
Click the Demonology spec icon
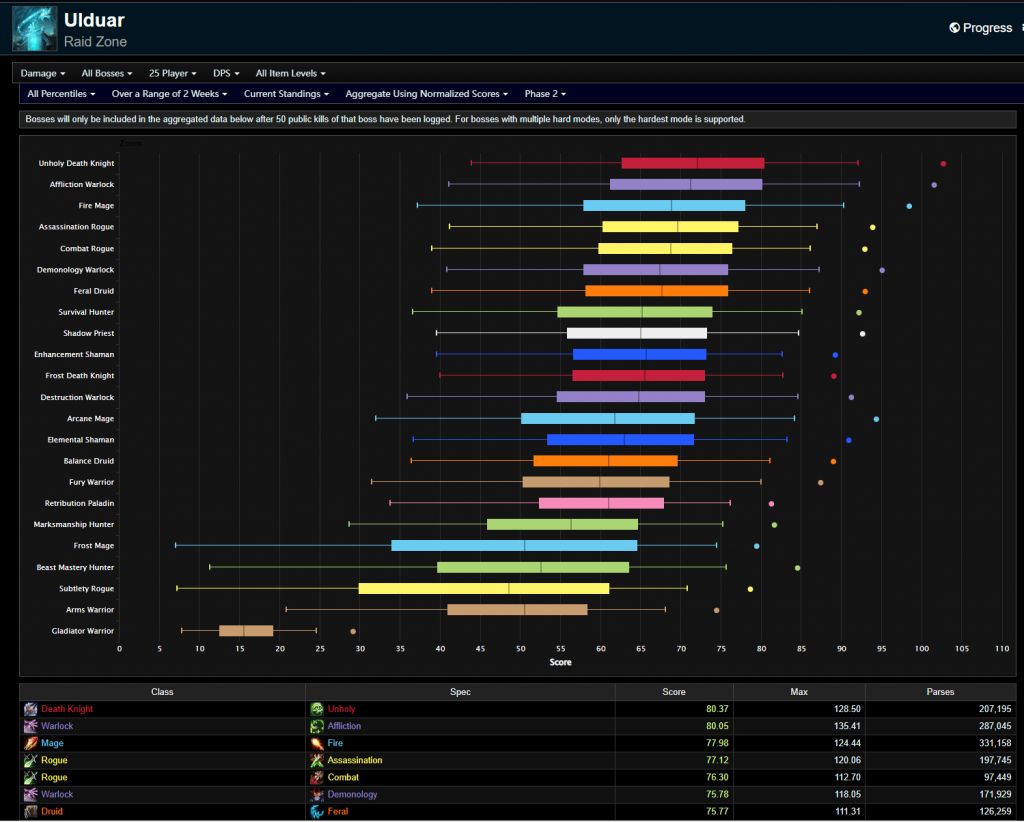pos(317,794)
